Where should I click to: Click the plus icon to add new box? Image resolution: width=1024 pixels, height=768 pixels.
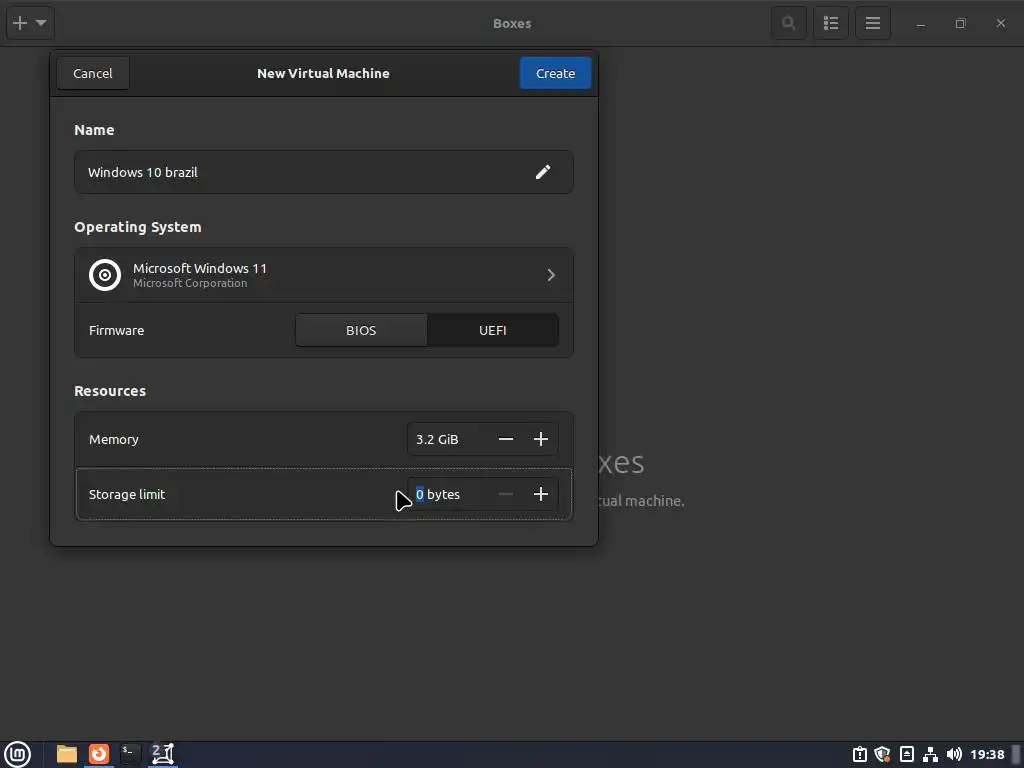[20, 24]
